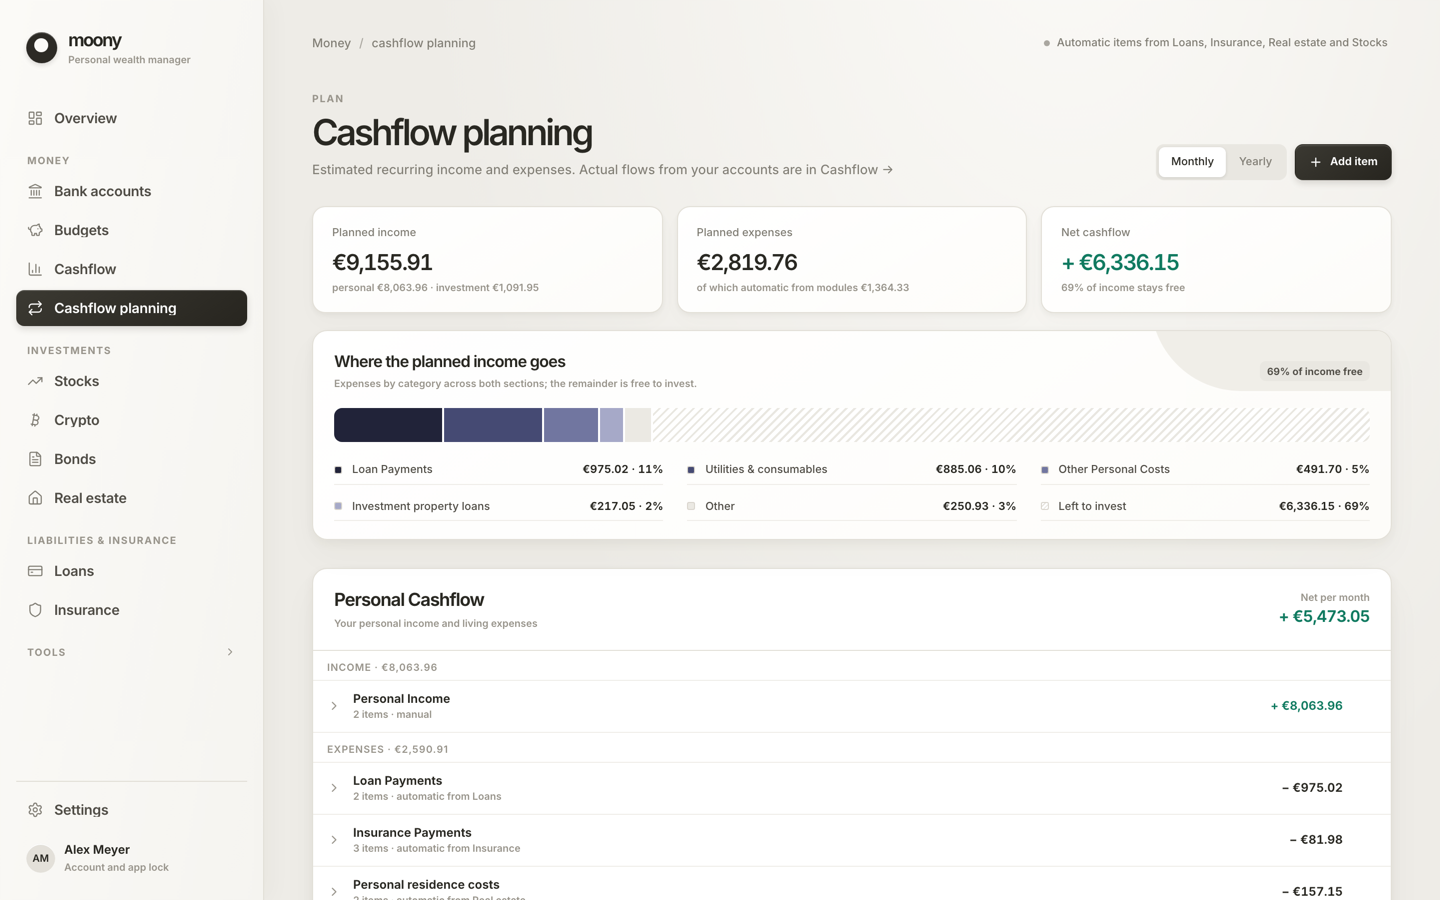Click the Crypto bitcoin icon
The image size is (1440, 900).
[35, 420]
